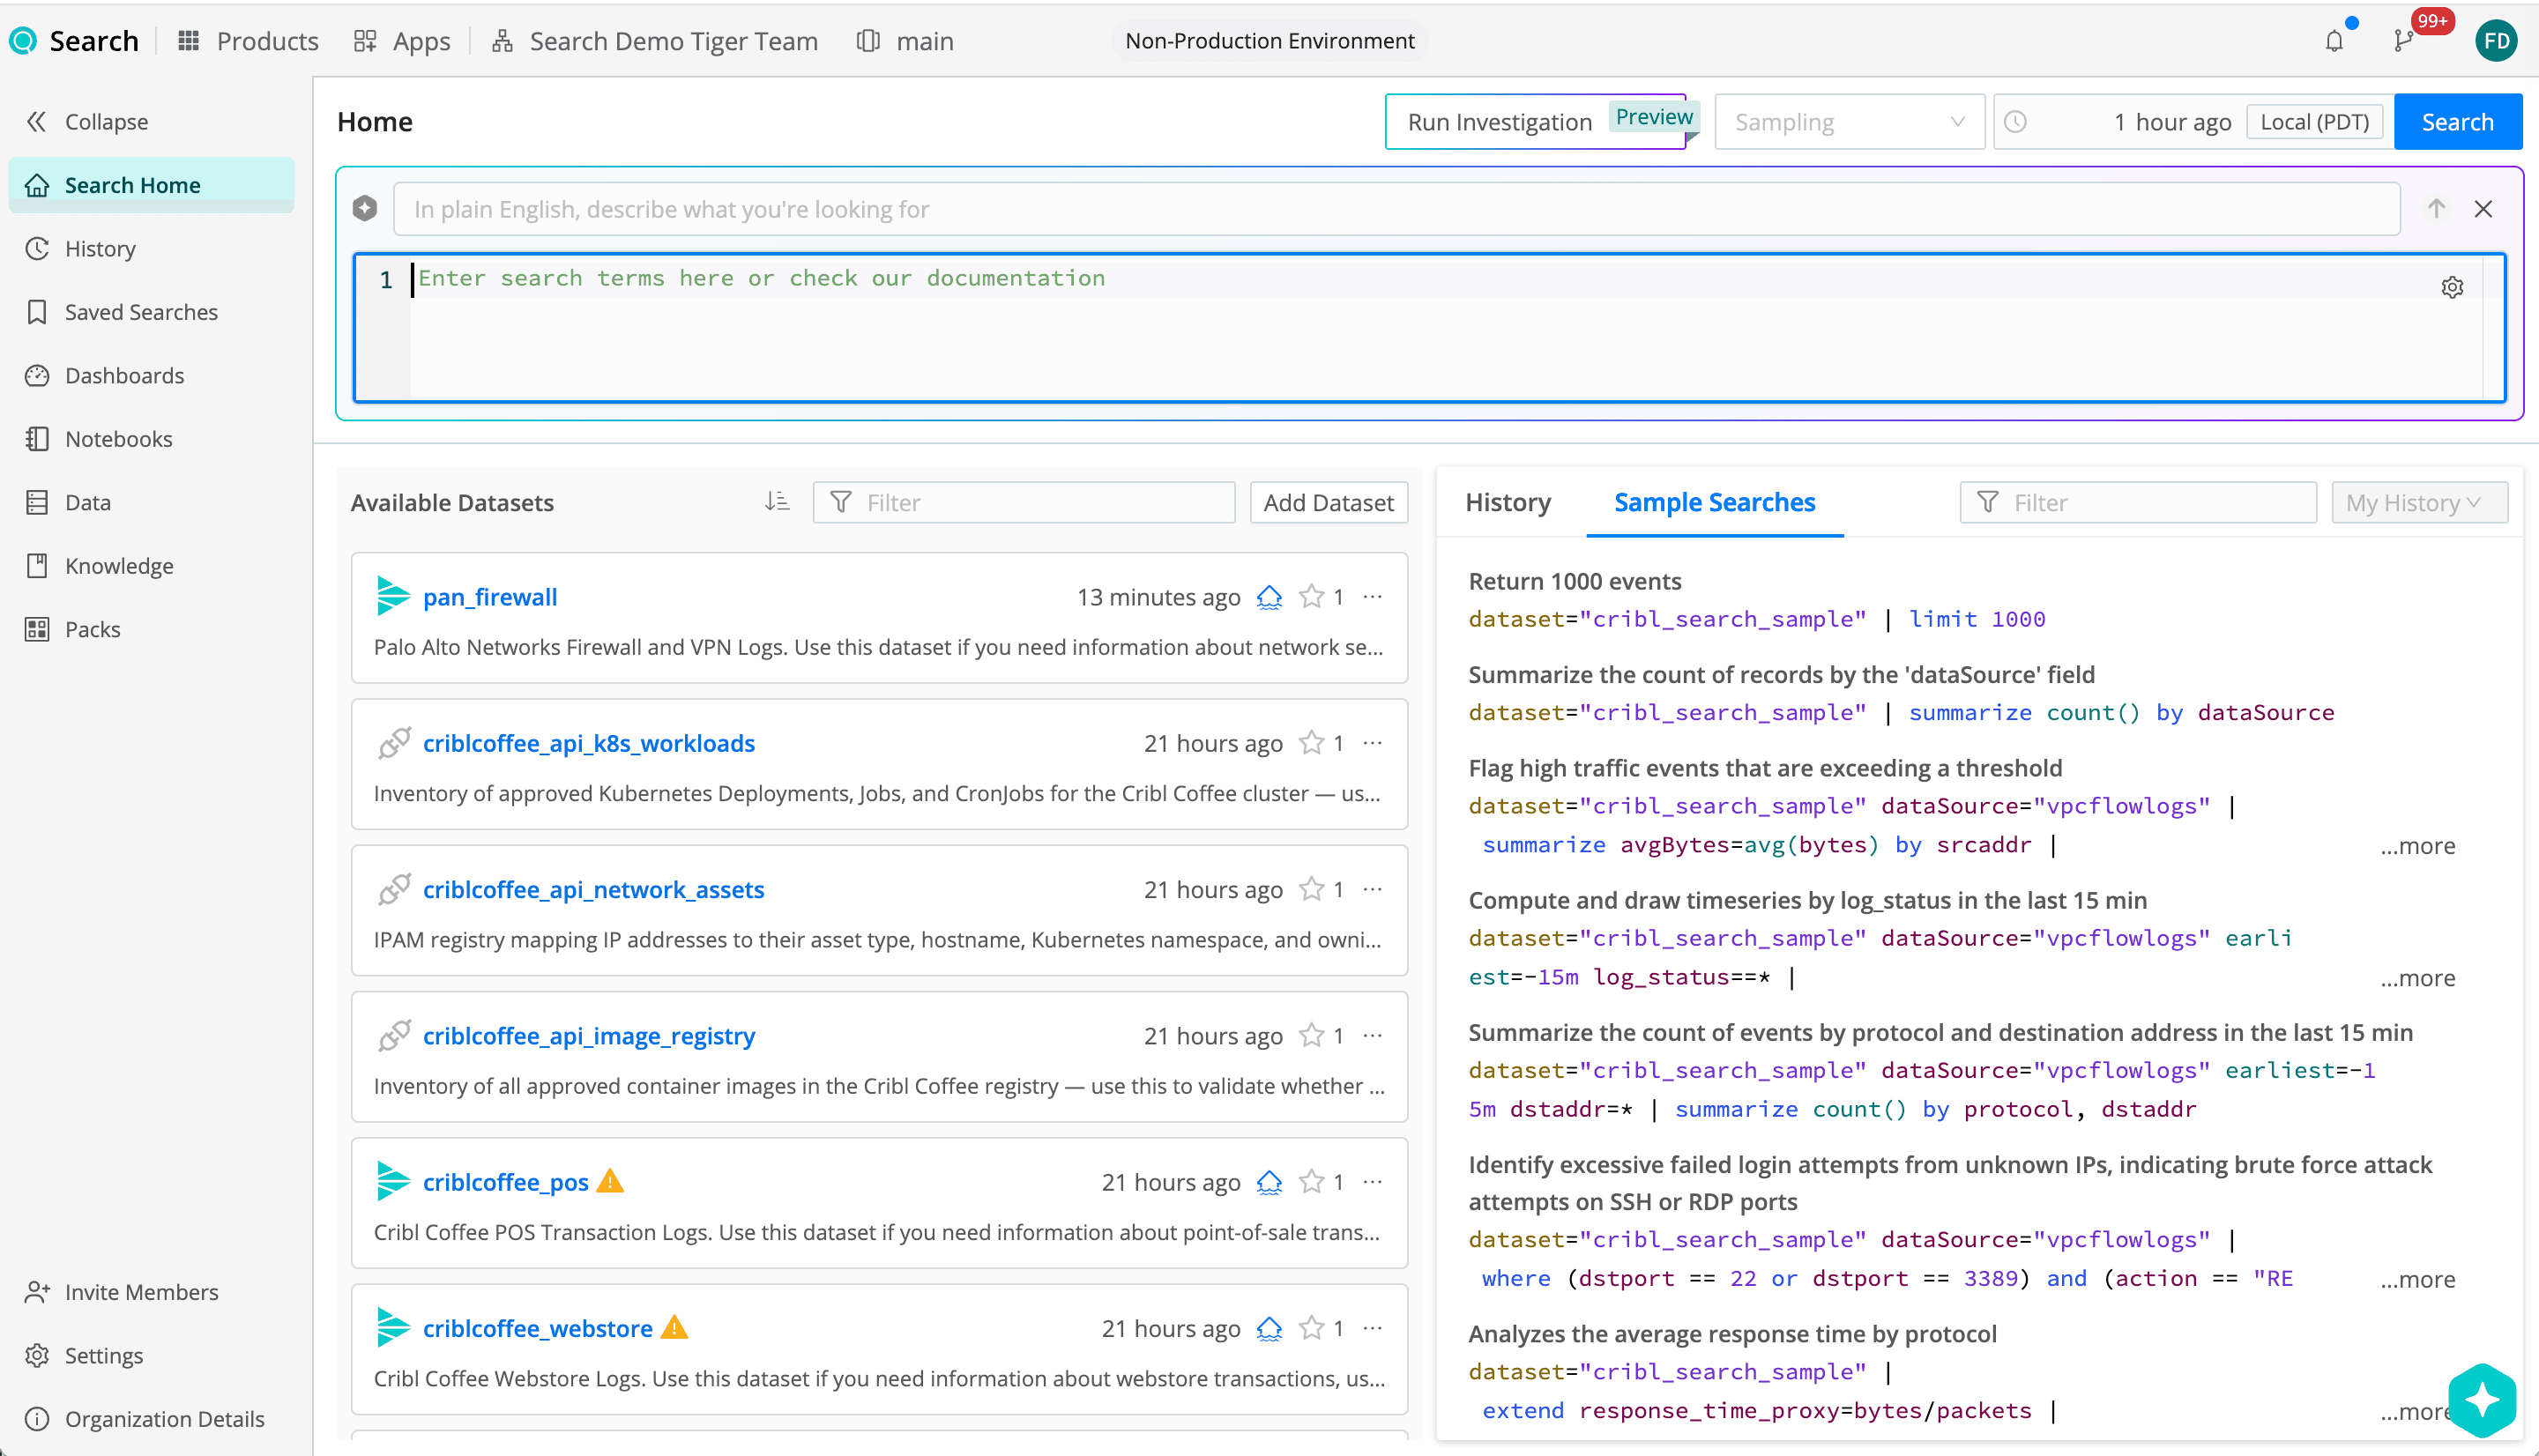Open Dashboards in the sidebar
This screenshot has width=2539, height=1456.
pyautogui.click(x=124, y=375)
